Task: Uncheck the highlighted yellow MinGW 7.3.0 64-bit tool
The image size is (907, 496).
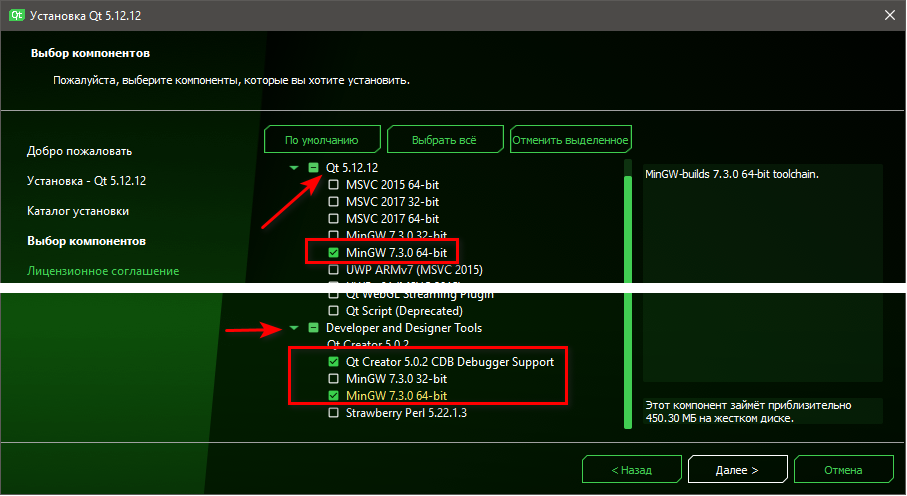Action: (x=334, y=396)
